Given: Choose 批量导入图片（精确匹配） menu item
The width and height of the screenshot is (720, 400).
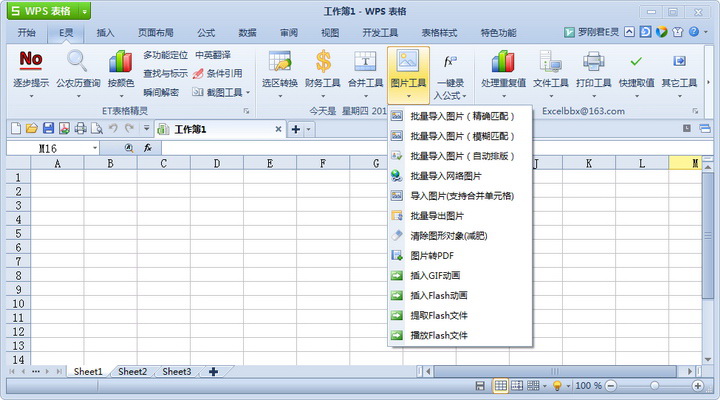Looking at the screenshot, I should click(460, 116).
